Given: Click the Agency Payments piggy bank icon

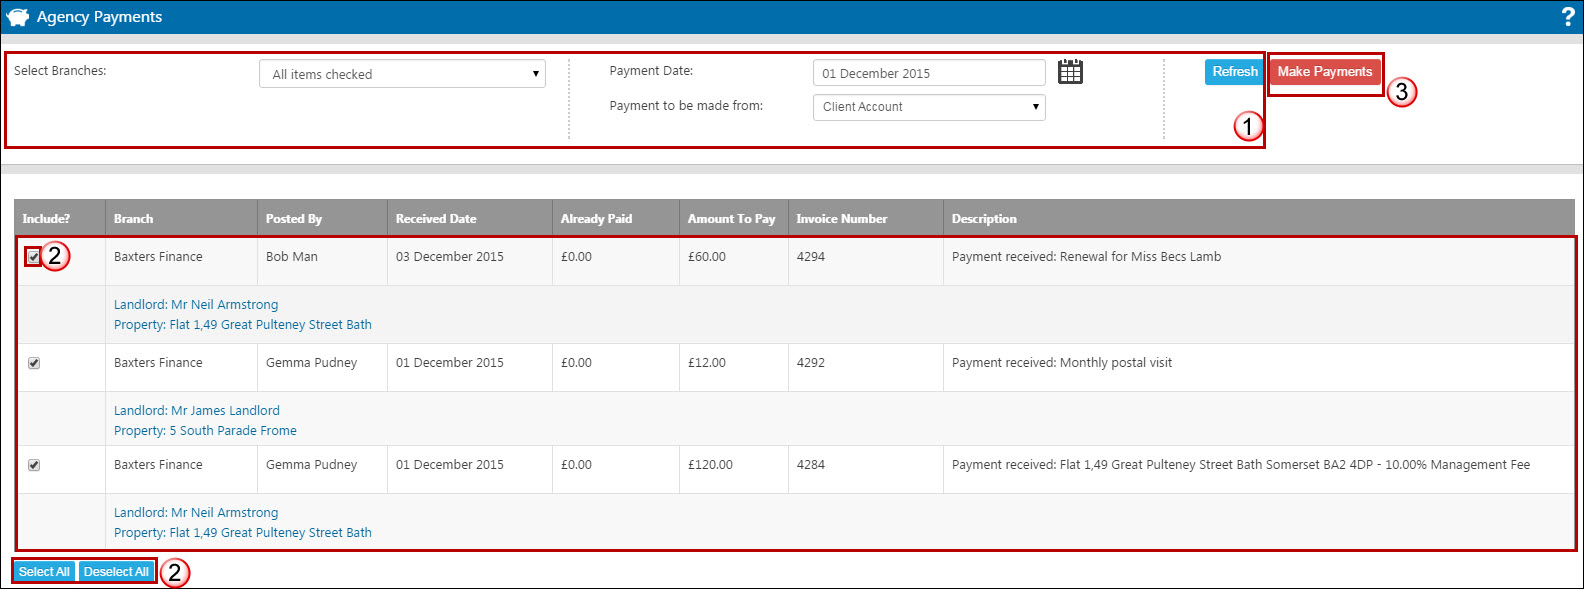Looking at the screenshot, I should (x=17, y=17).
